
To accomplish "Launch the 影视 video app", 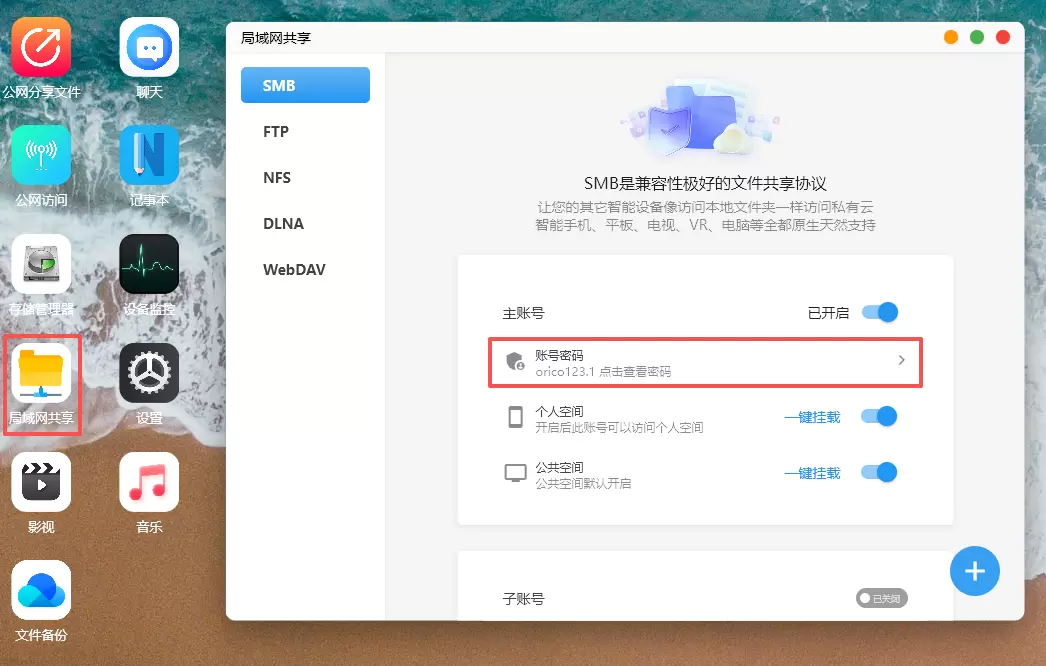I will 41,481.
